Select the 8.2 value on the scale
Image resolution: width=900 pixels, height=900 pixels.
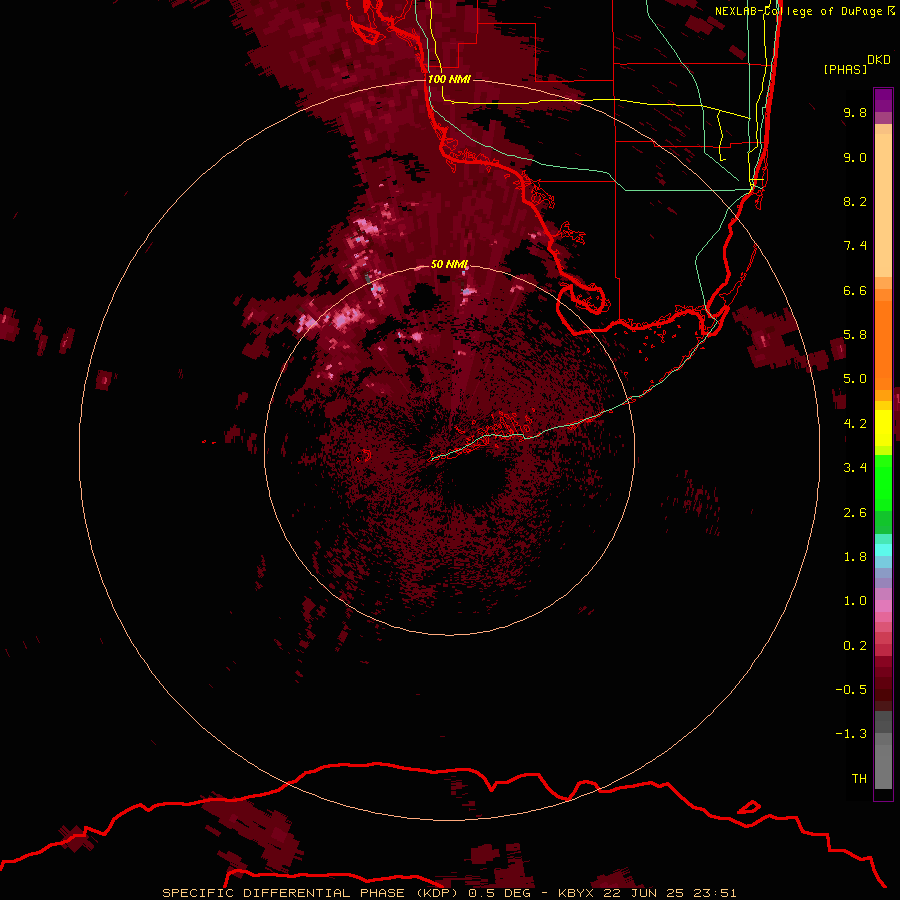click(855, 201)
